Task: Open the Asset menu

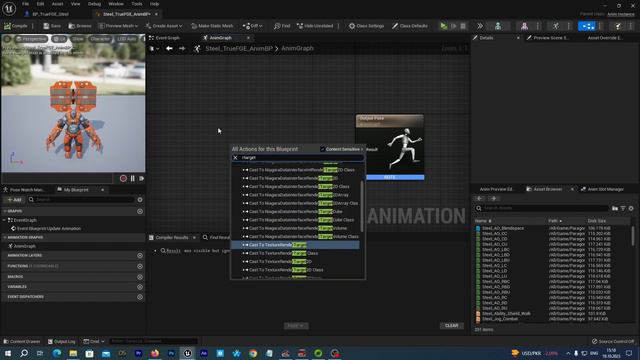Action: [57, 4]
